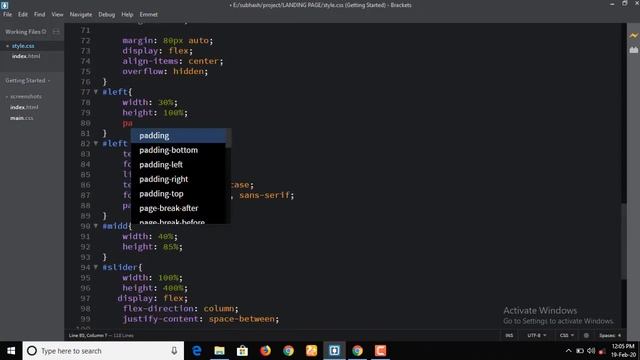
Task: Open the Extension Manager brick icon
Action: point(633,50)
